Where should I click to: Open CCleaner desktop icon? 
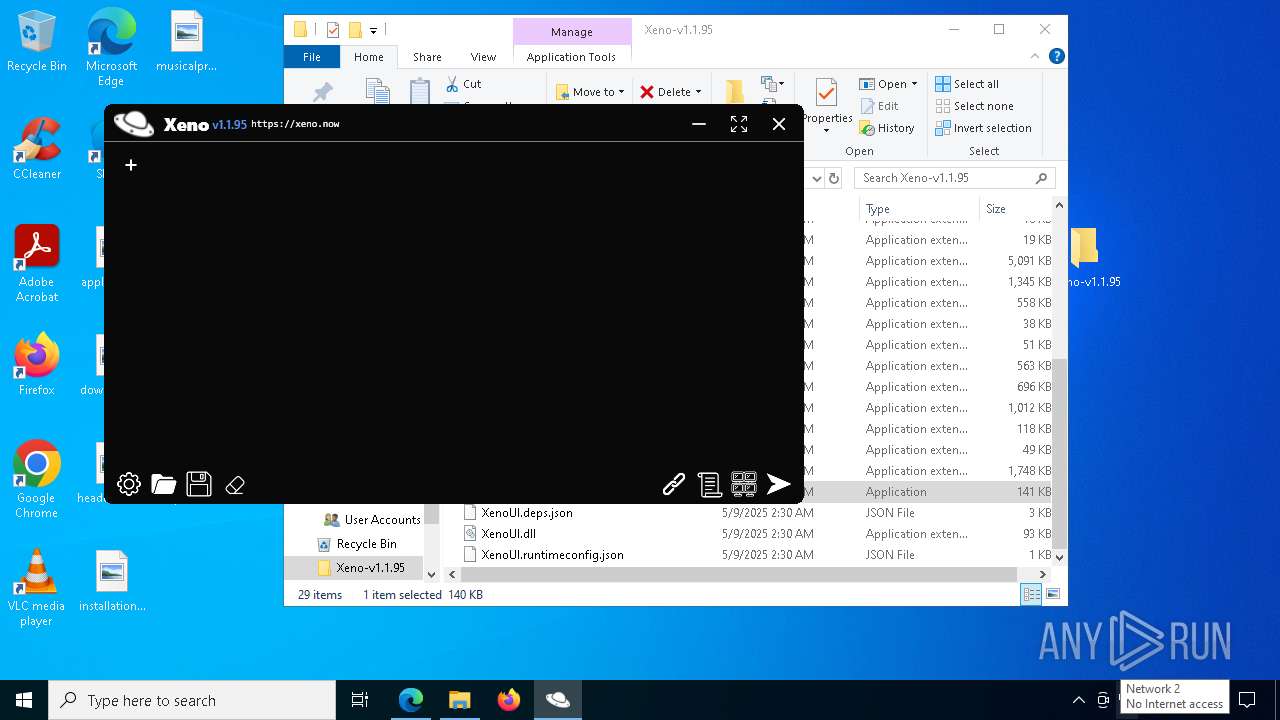pos(37,150)
